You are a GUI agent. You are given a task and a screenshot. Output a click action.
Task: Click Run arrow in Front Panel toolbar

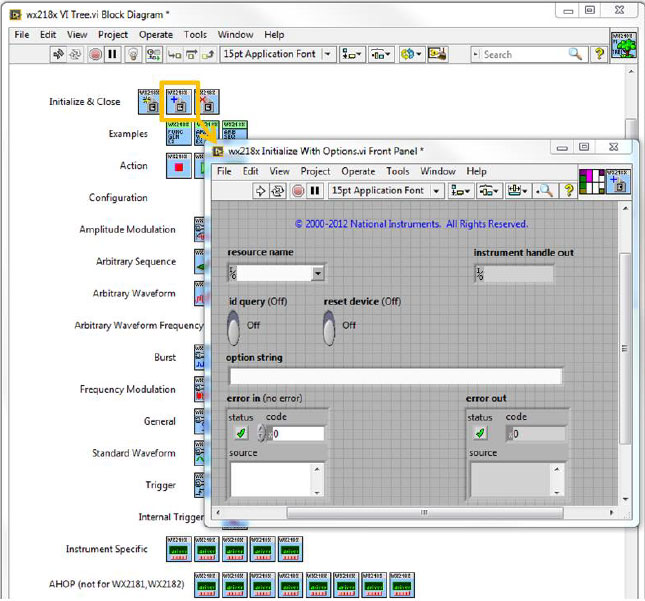coord(261,191)
